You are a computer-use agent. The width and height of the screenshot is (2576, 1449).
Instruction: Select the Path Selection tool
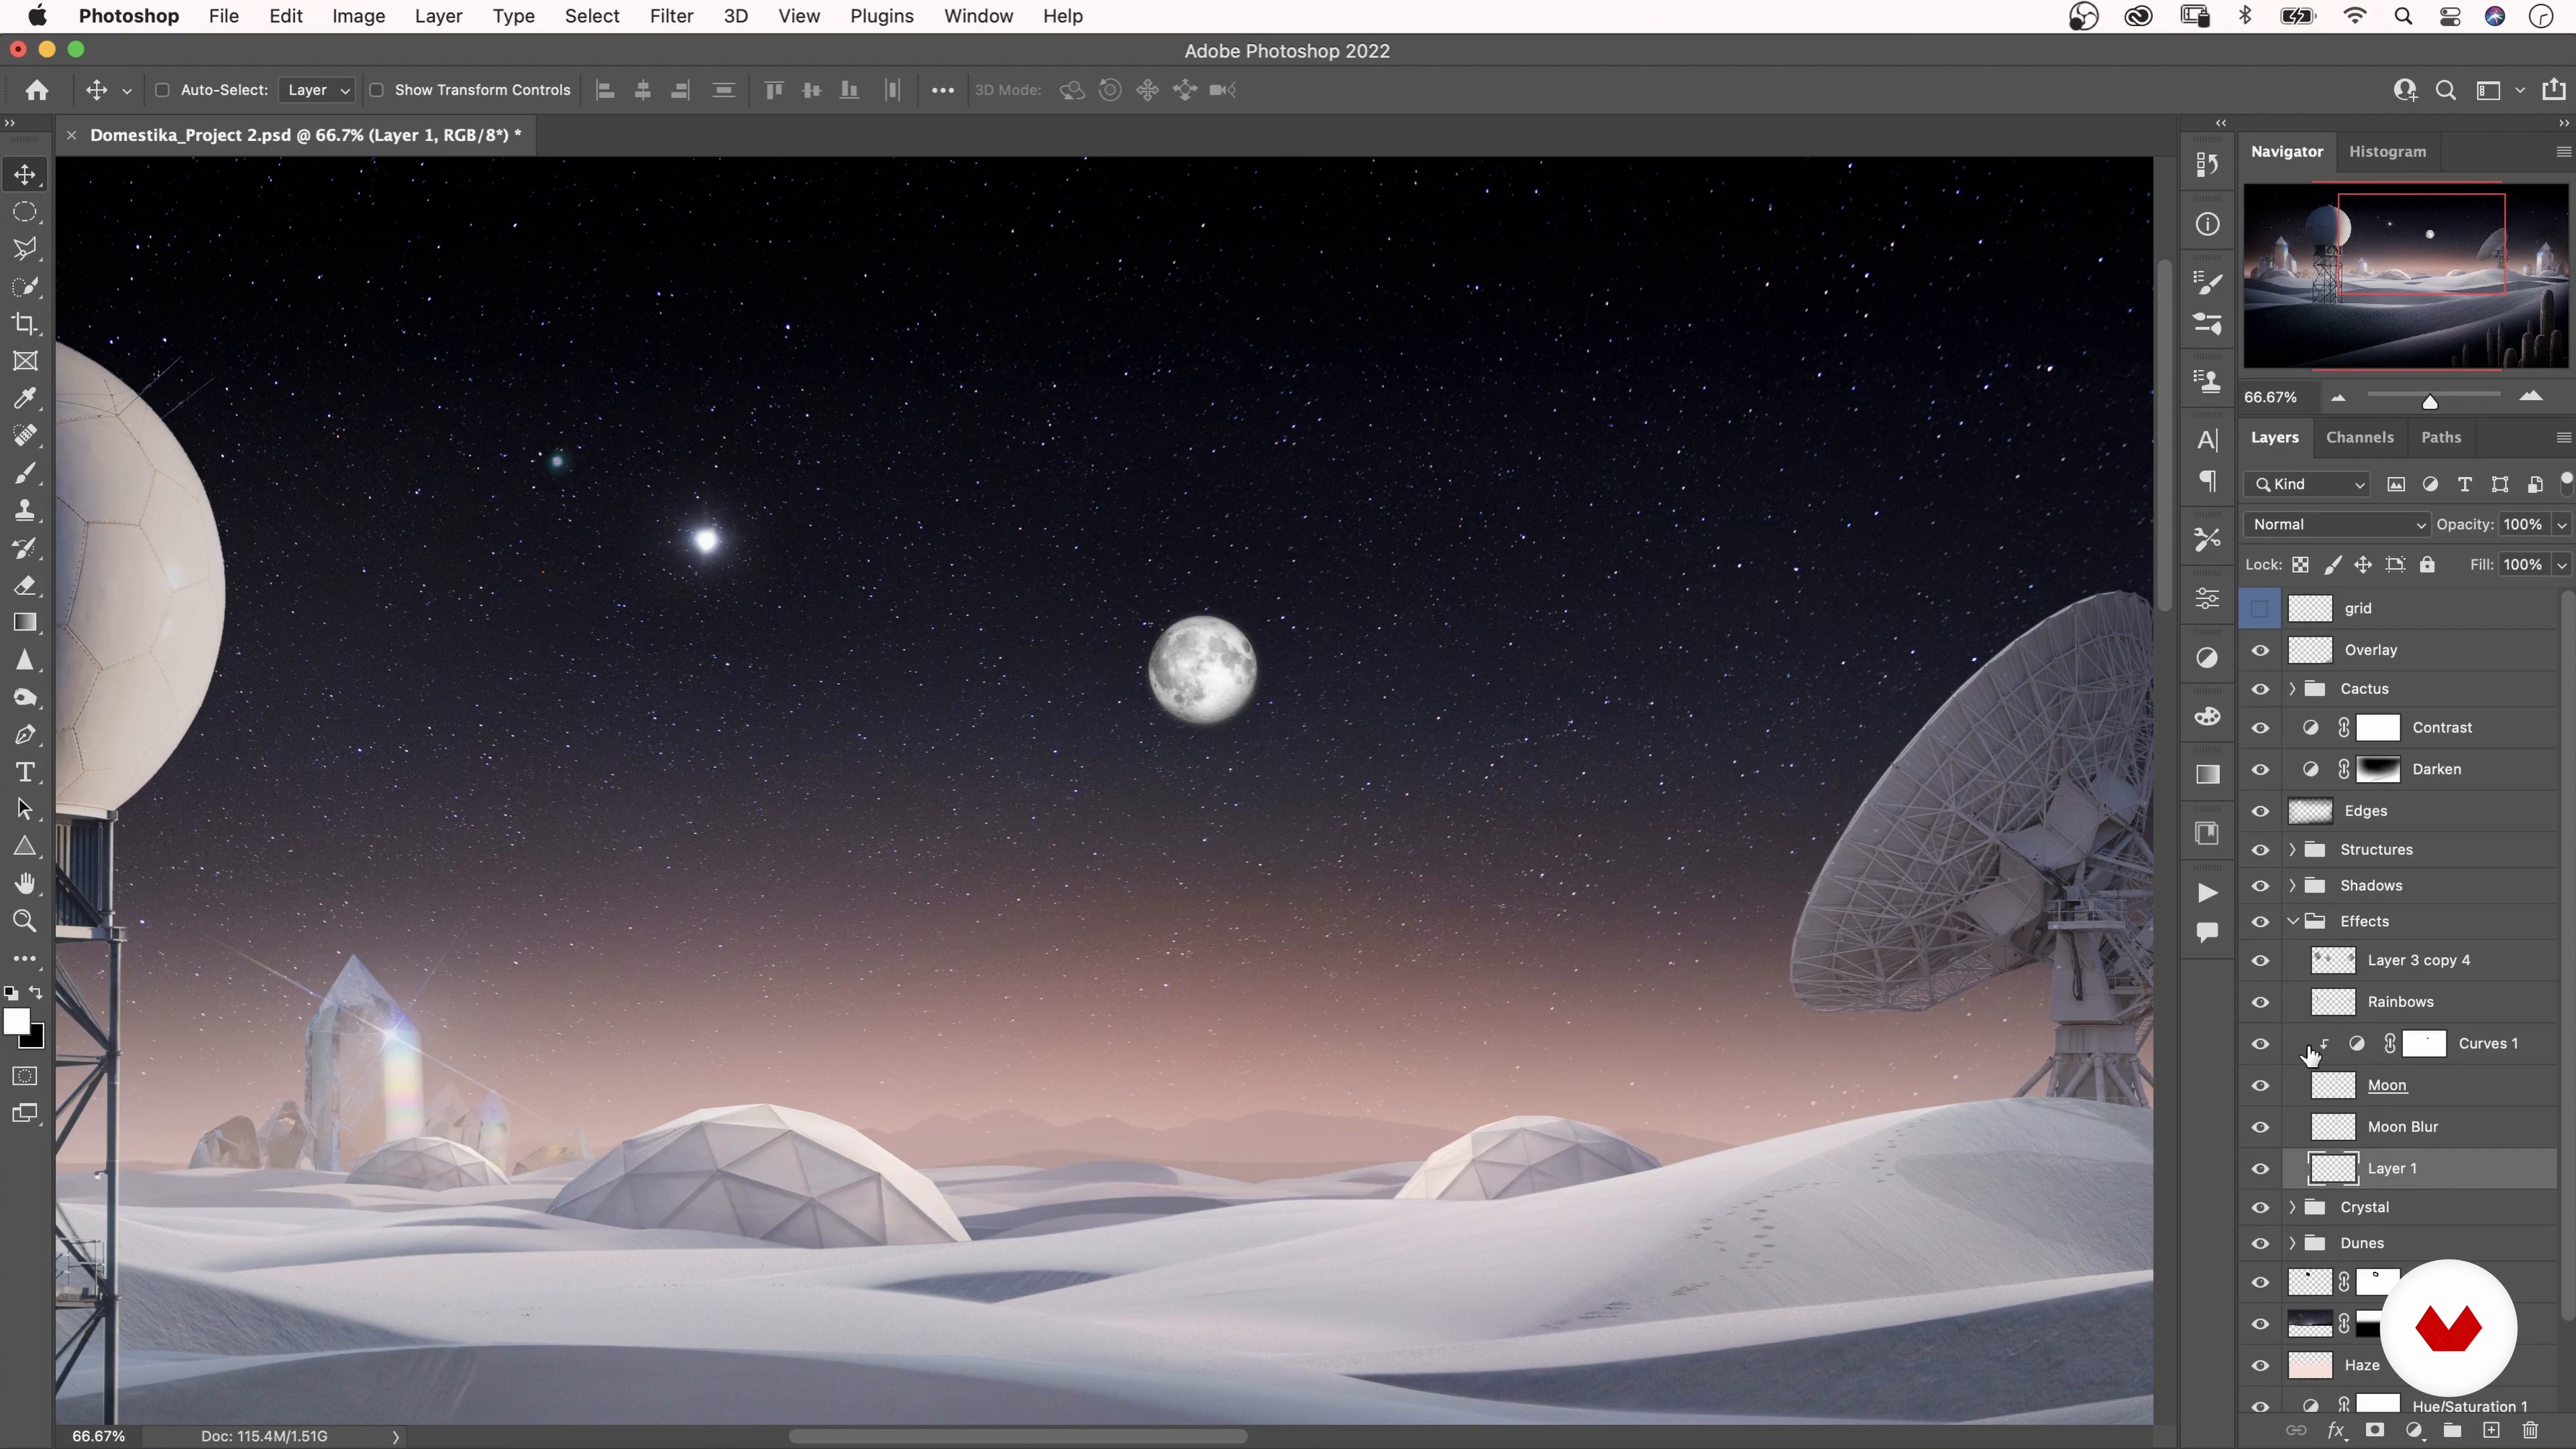25,809
